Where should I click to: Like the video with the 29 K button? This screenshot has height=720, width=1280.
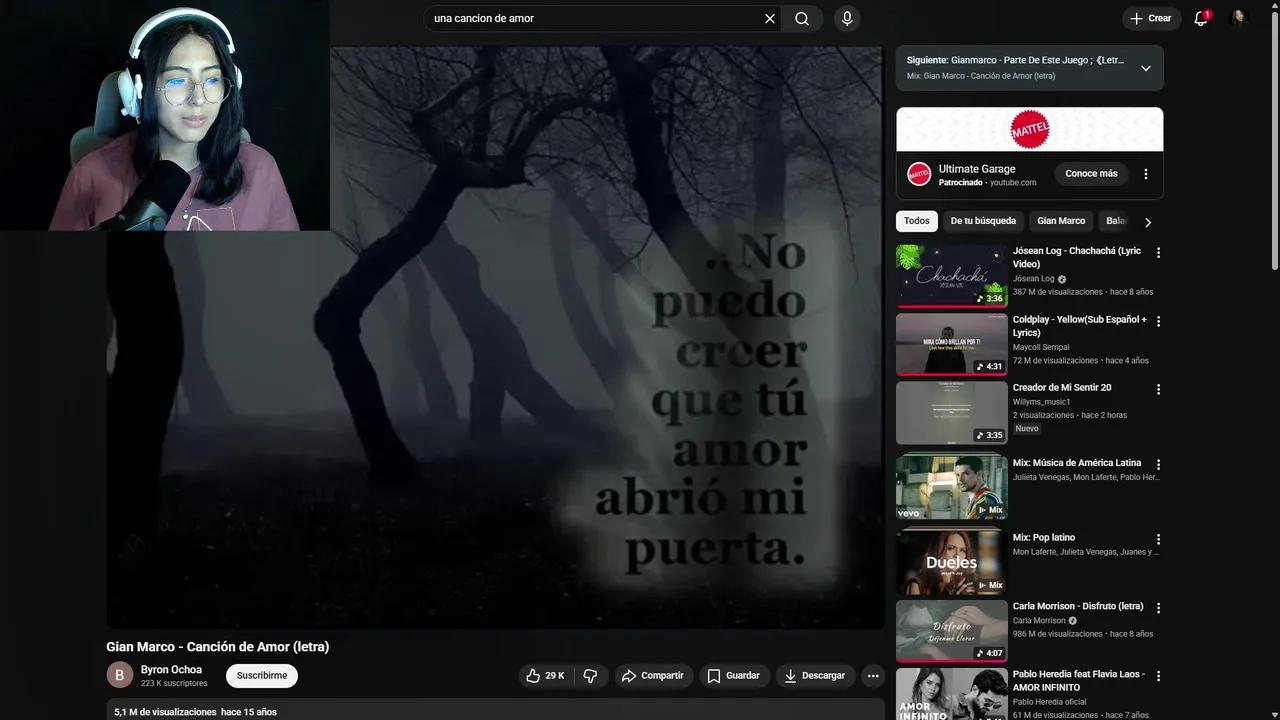545,675
